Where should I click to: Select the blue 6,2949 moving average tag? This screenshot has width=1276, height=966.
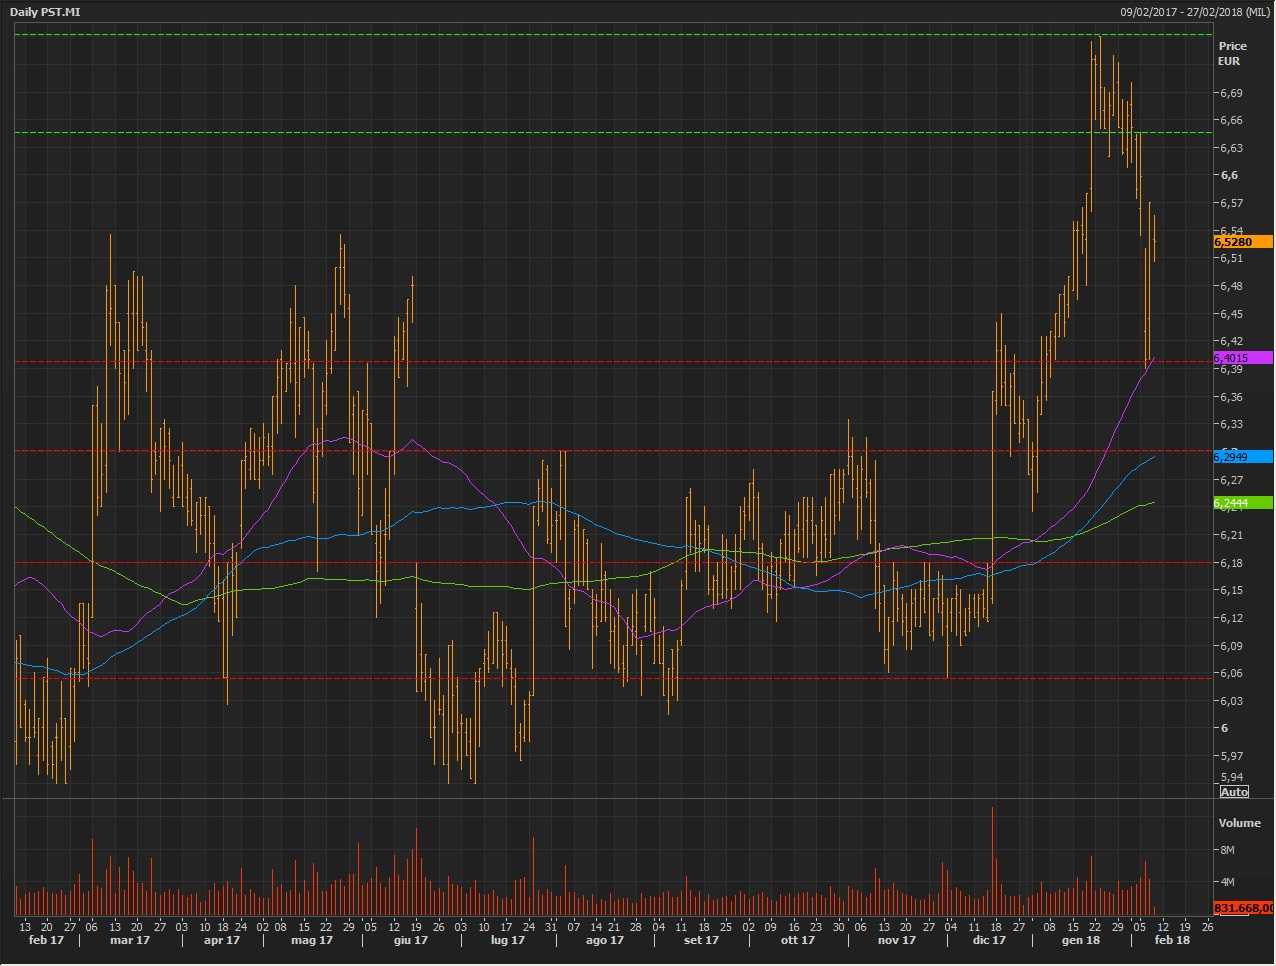pyautogui.click(x=1242, y=457)
